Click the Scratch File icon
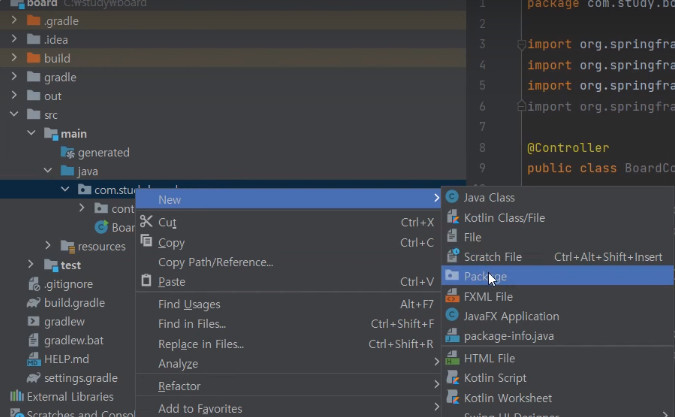This screenshot has height=417, width=675. click(452, 256)
